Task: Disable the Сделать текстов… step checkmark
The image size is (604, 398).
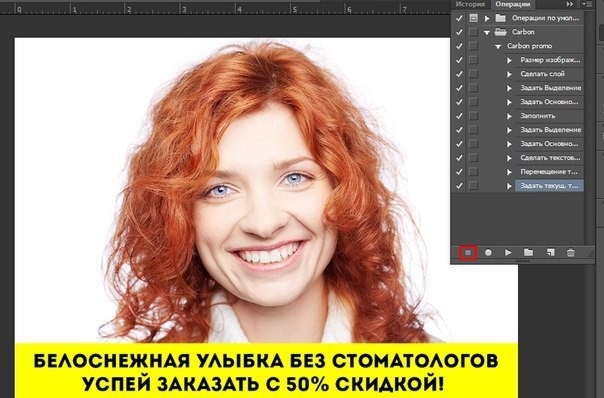Action: (x=459, y=158)
